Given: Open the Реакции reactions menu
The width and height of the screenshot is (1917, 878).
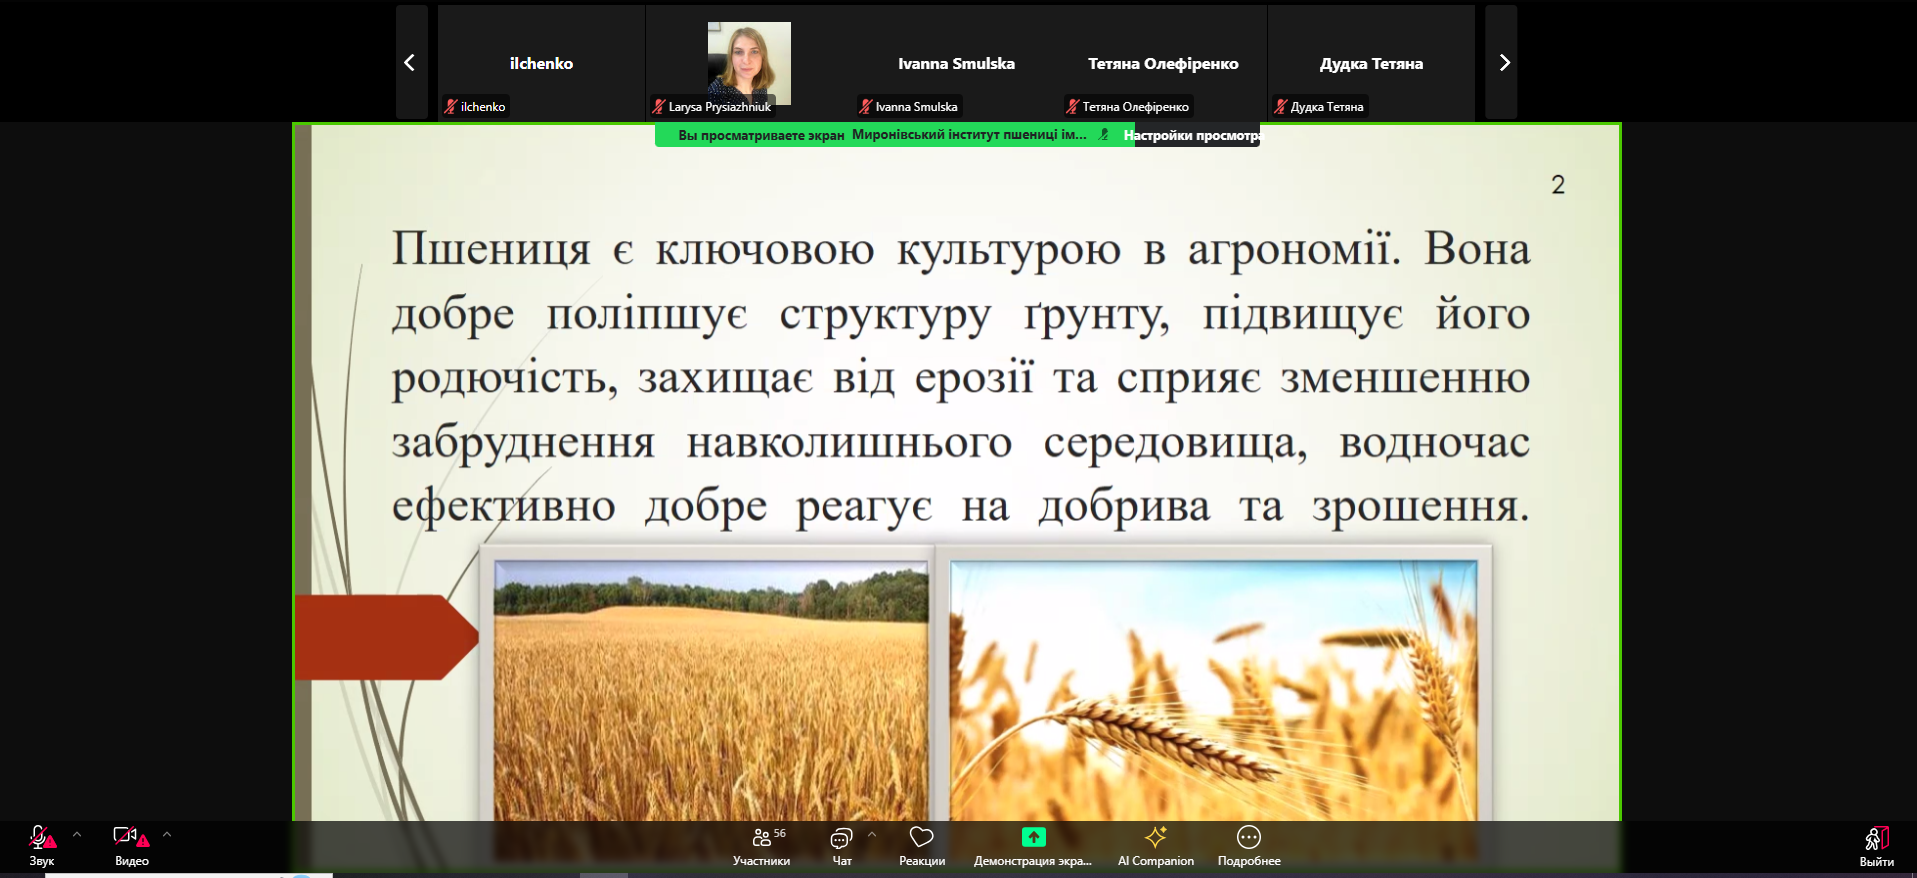Looking at the screenshot, I should tap(921, 845).
